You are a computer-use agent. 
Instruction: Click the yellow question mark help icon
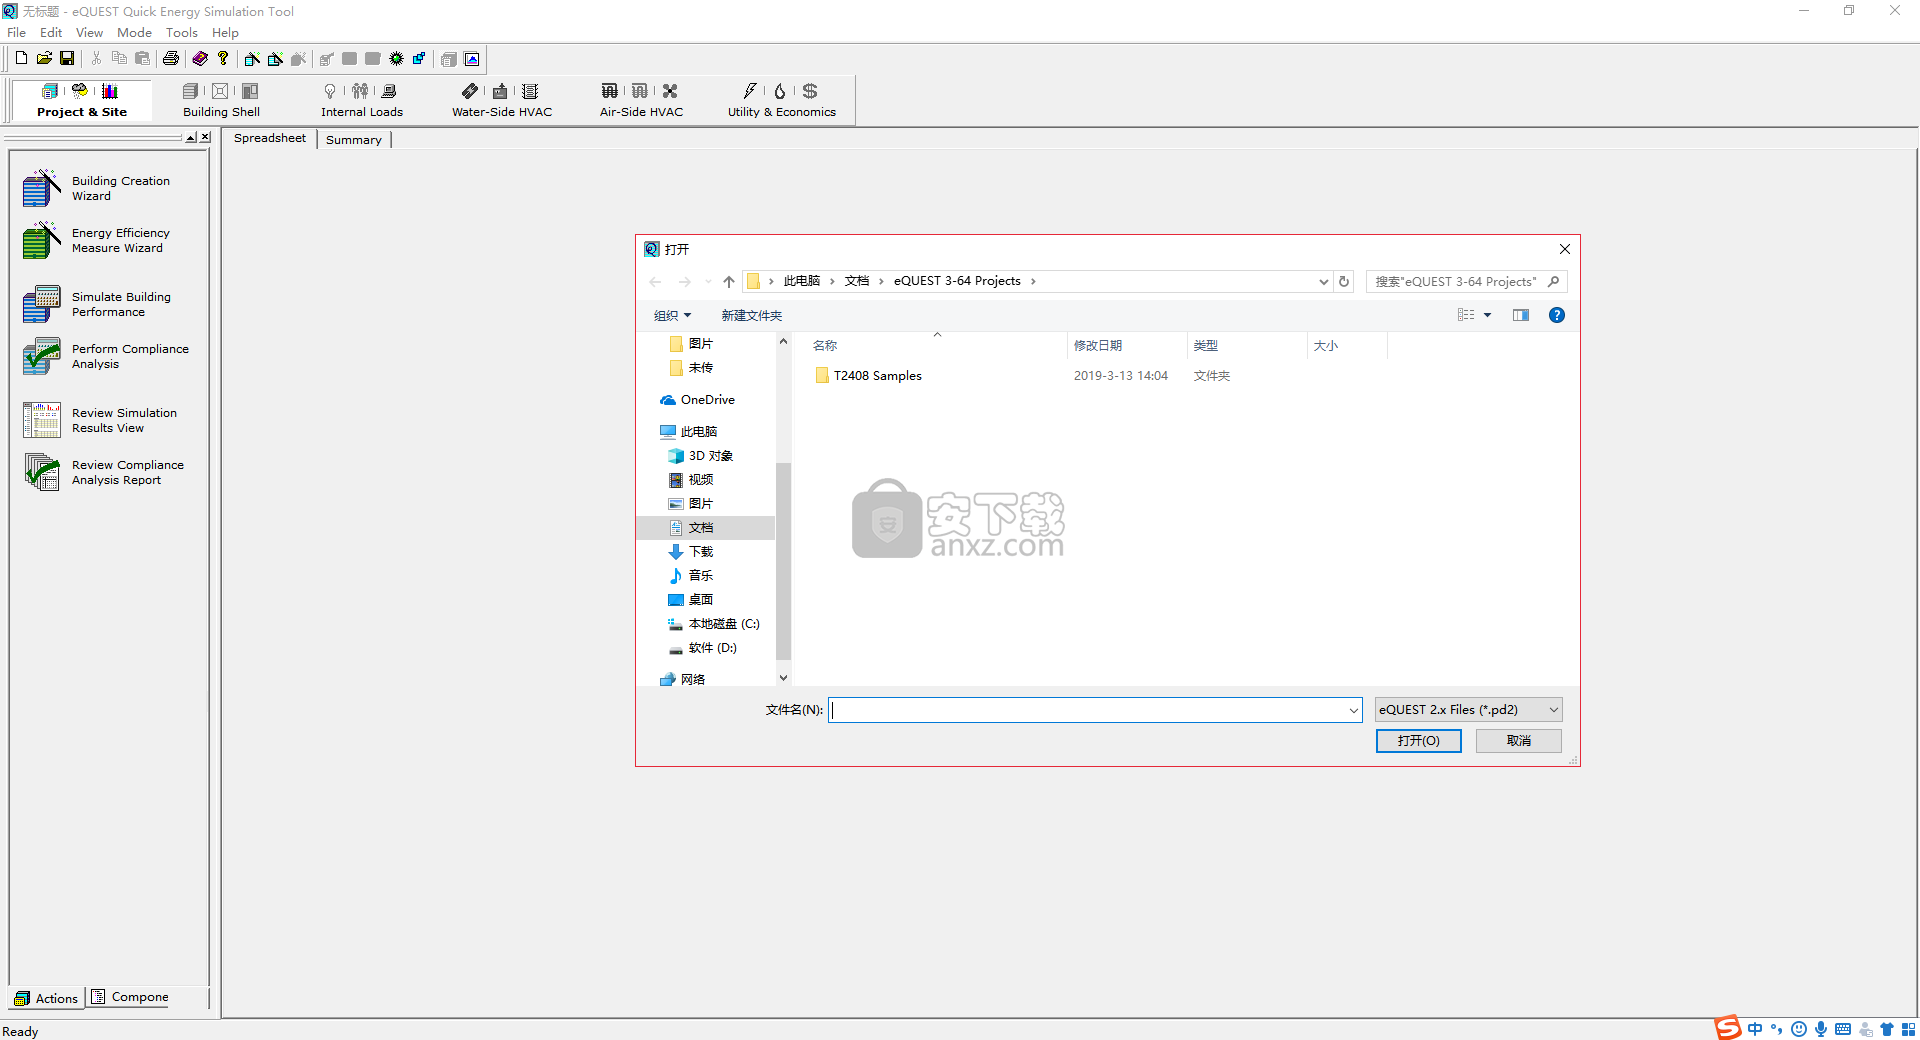coord(223,59)
